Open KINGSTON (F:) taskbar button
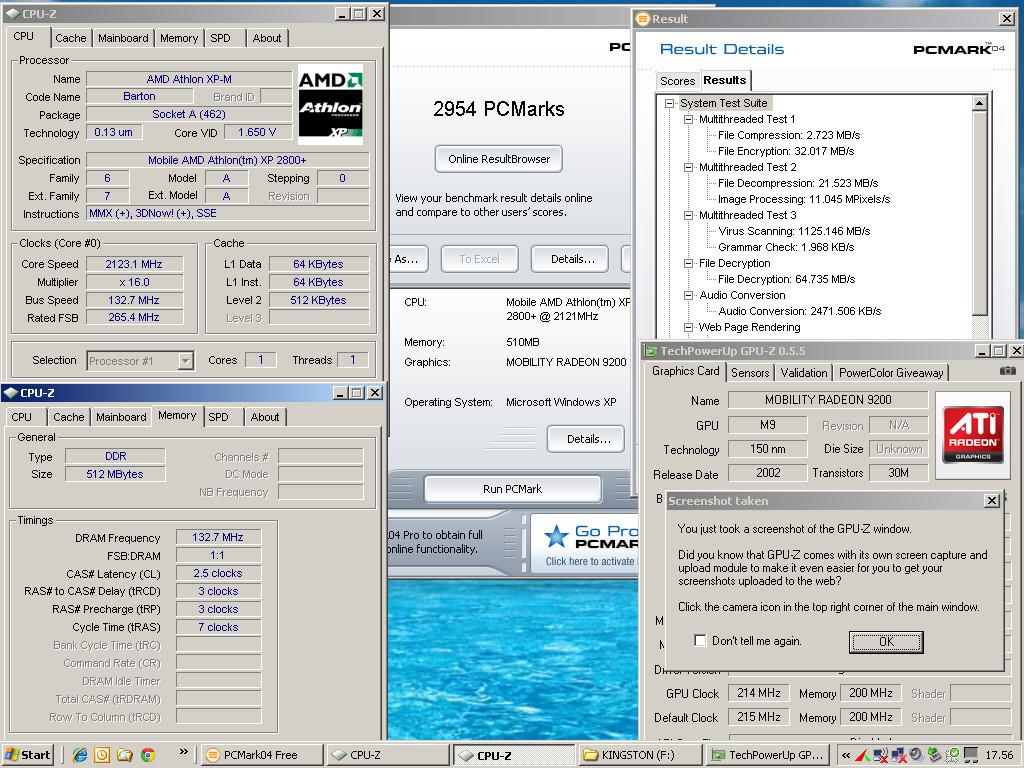The image size is (1024, 768). click(639, 755)
